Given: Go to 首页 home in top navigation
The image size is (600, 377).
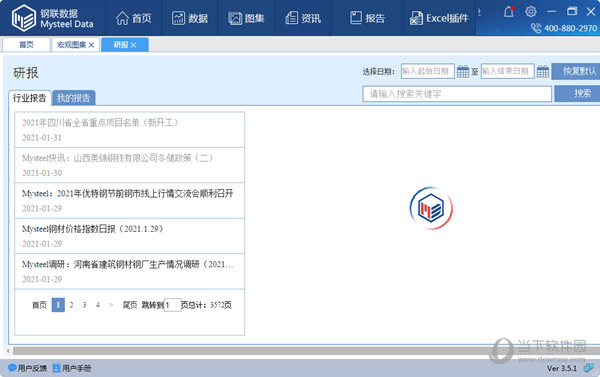Looking at the screenshot, I should 134,18.
